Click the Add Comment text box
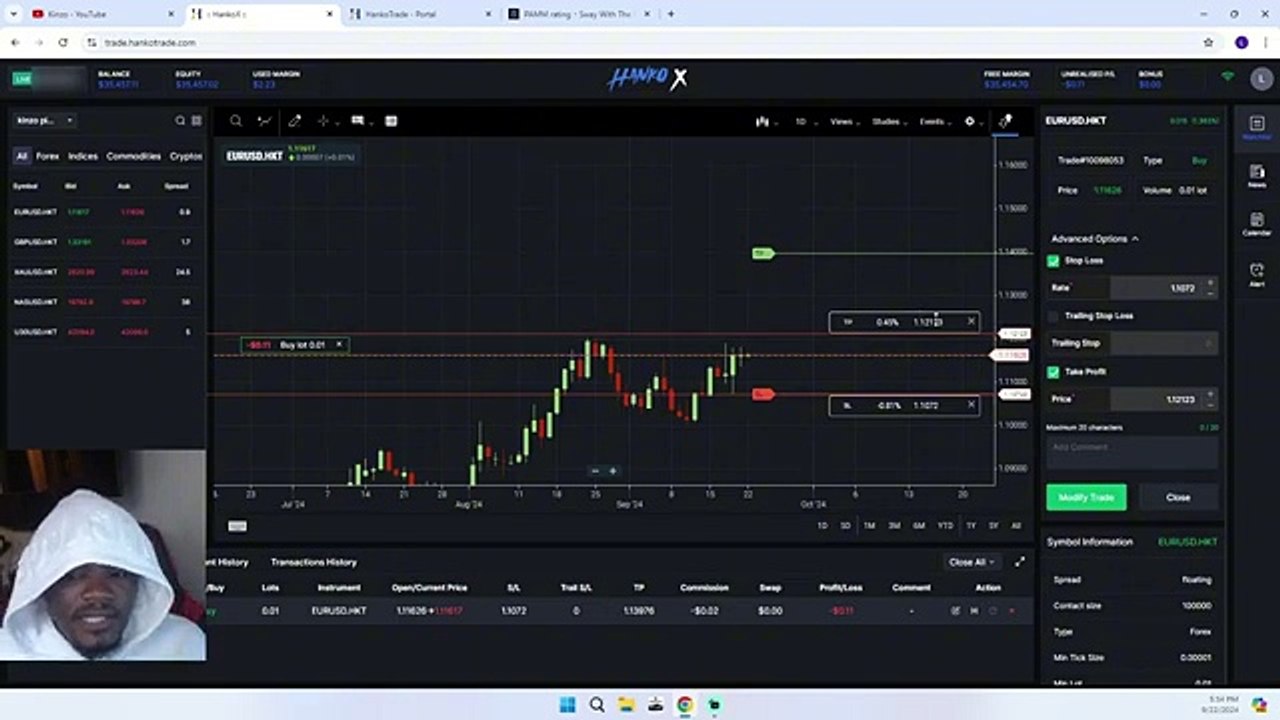This screenshot has height=720, width=1280. (x=1132, y=452)
